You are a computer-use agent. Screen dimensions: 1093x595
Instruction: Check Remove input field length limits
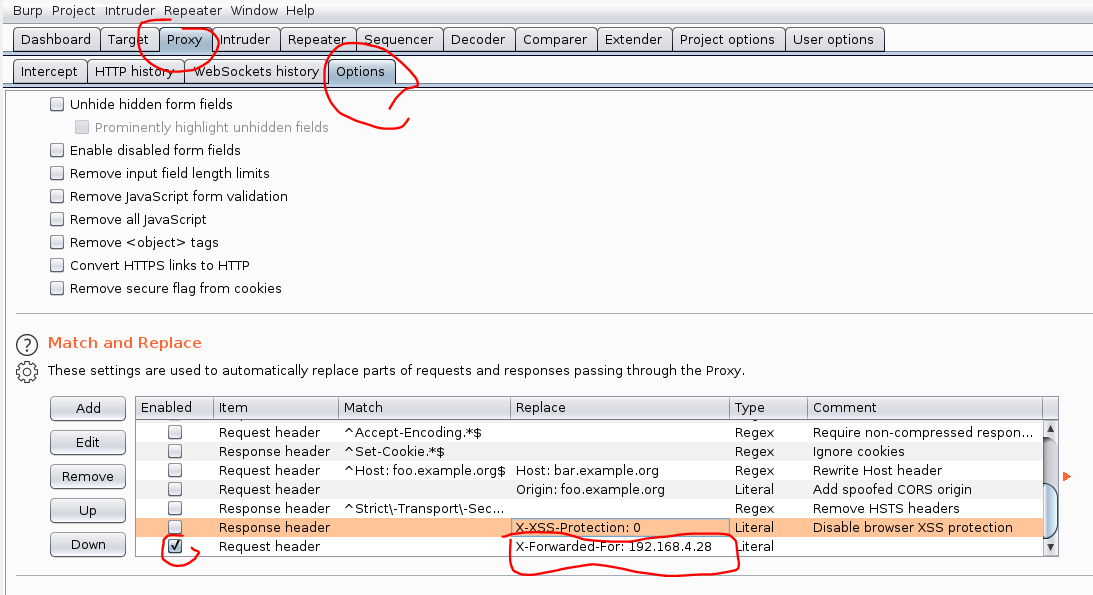57,173
